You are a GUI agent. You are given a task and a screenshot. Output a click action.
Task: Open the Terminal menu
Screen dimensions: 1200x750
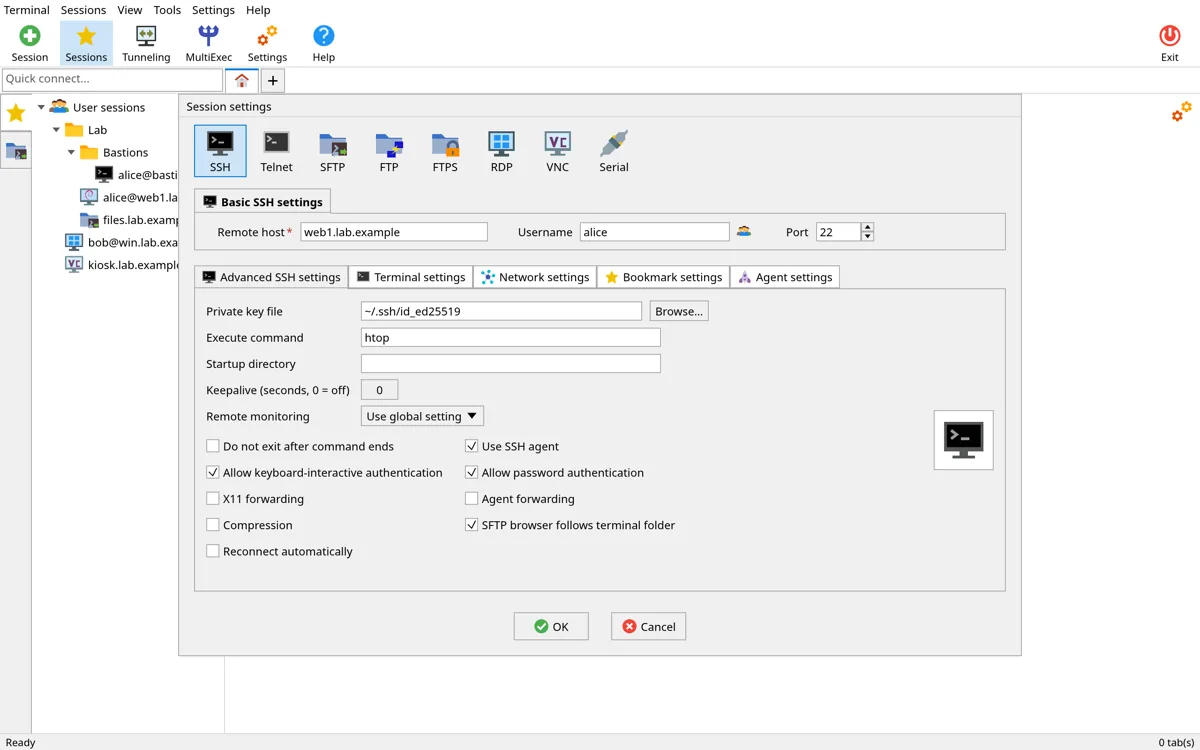[x=27, y=10]
